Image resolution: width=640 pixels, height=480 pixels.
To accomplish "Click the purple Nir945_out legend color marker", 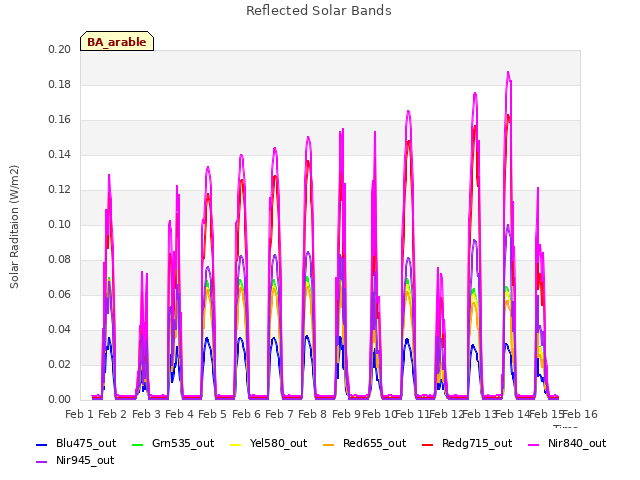I will pos(42,462).
